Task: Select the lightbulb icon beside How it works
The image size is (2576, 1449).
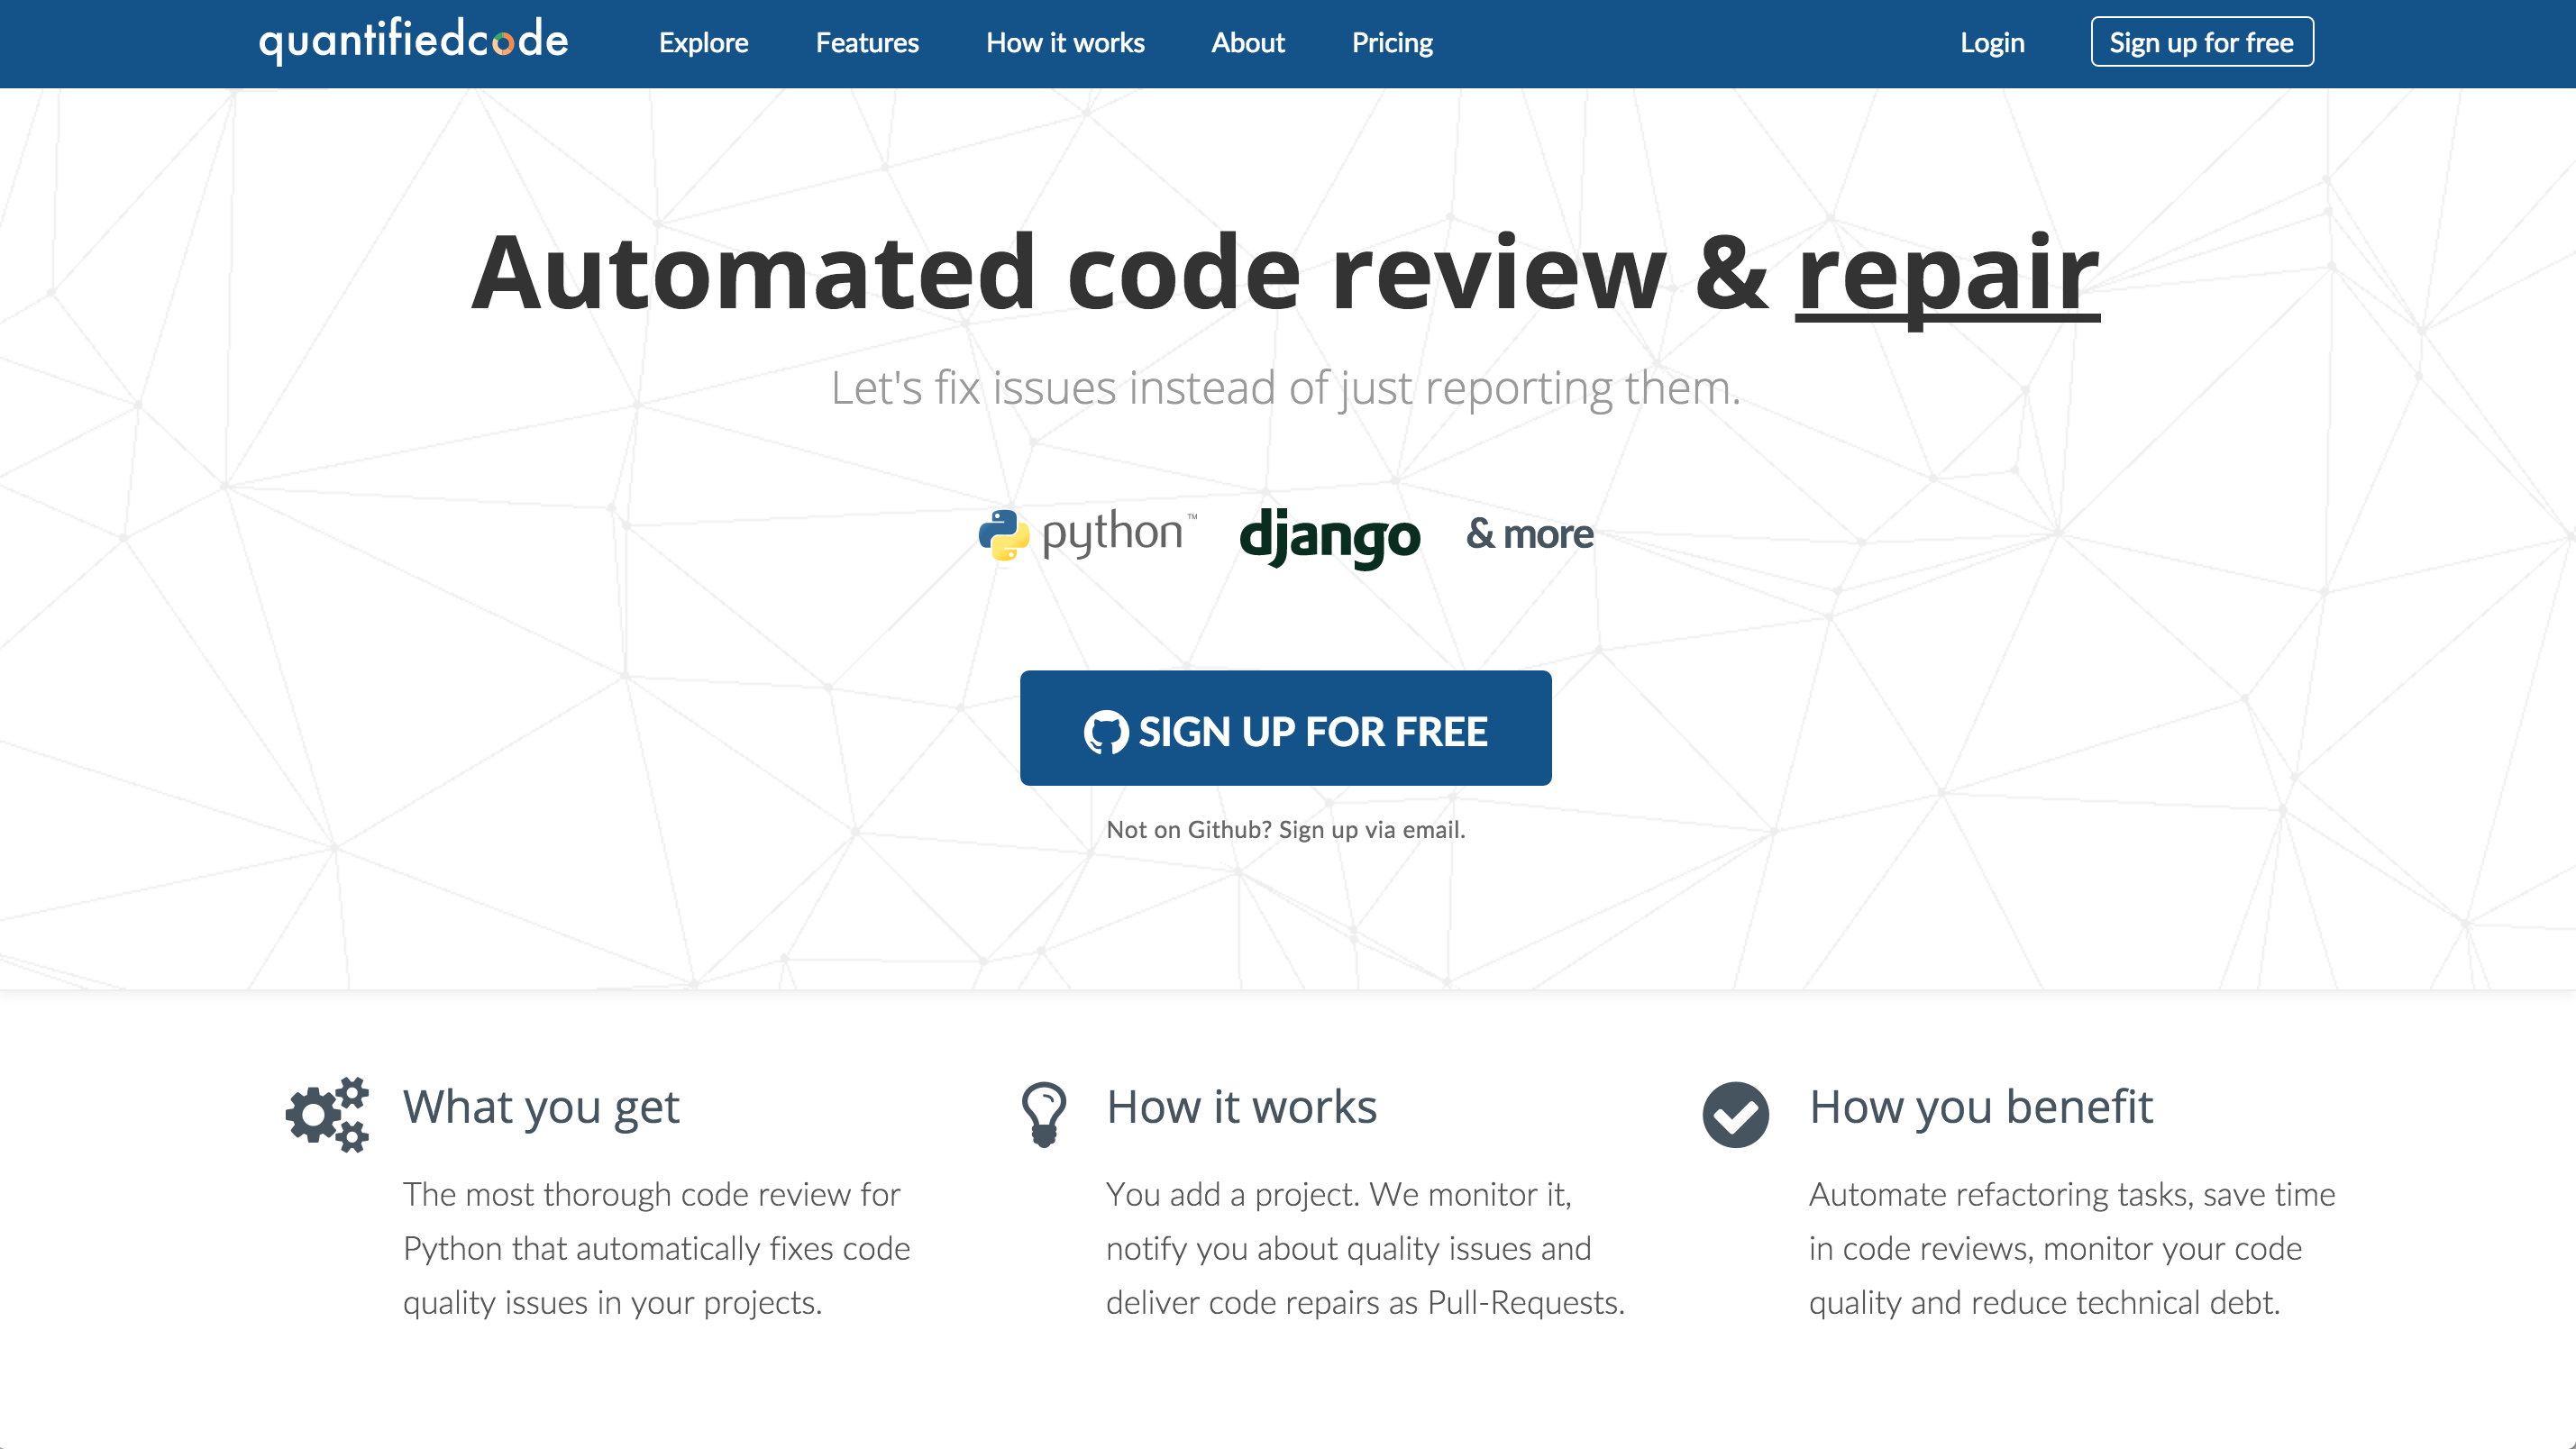Action: (1043, 1113)
